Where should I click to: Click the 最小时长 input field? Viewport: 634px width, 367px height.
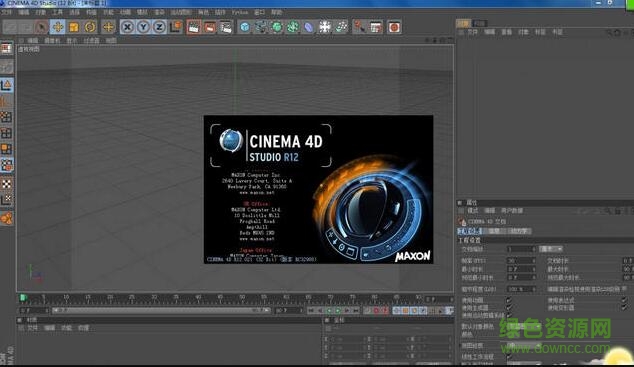coord(521,269)
